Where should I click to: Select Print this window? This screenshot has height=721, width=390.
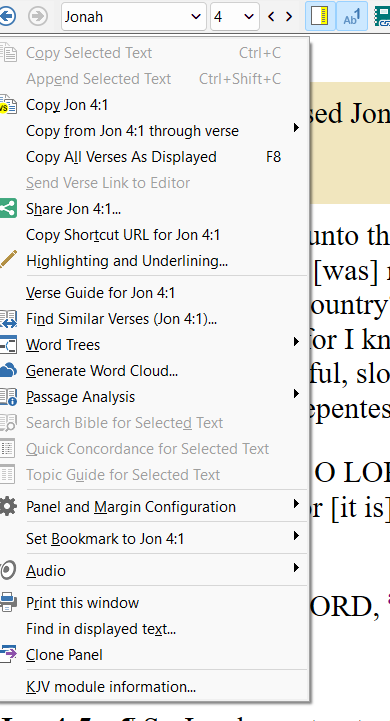point(154,603)
